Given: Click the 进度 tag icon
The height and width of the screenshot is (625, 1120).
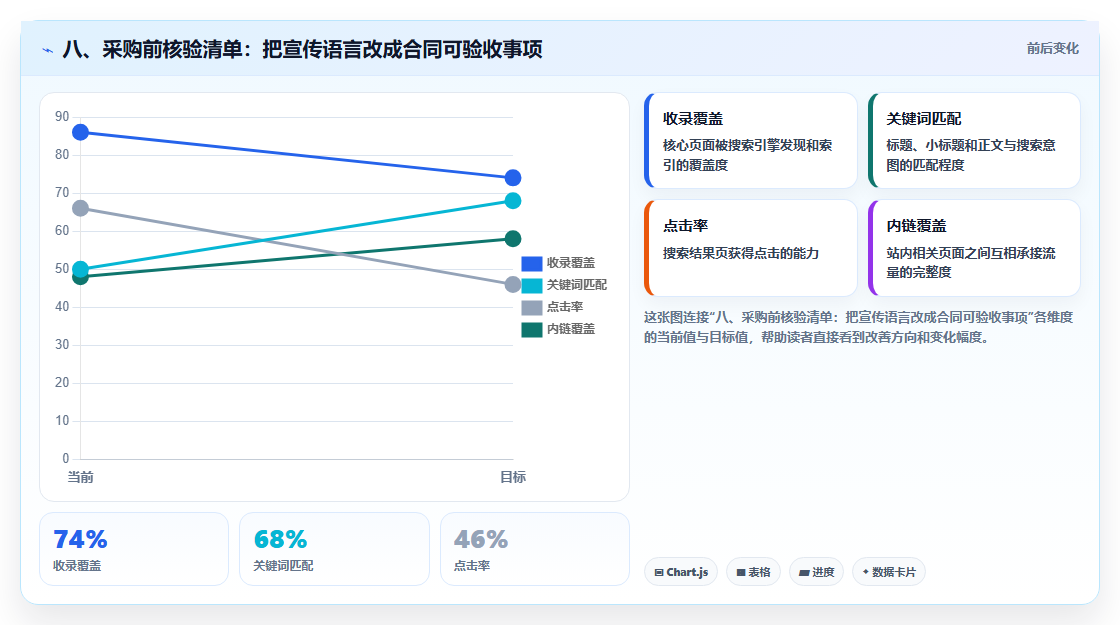Looking at the screenshot, I should 804,573.
